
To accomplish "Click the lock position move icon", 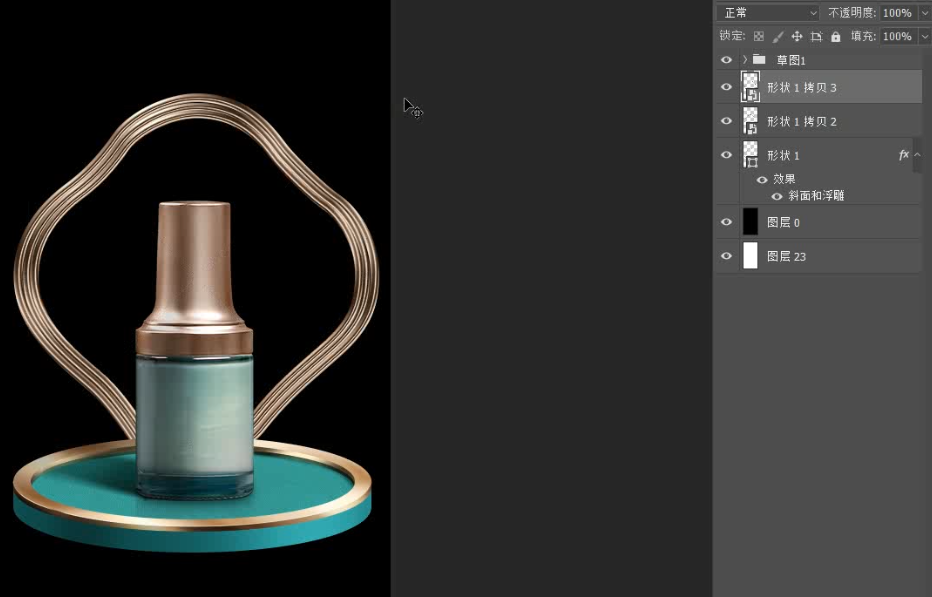I will (797, 37).
